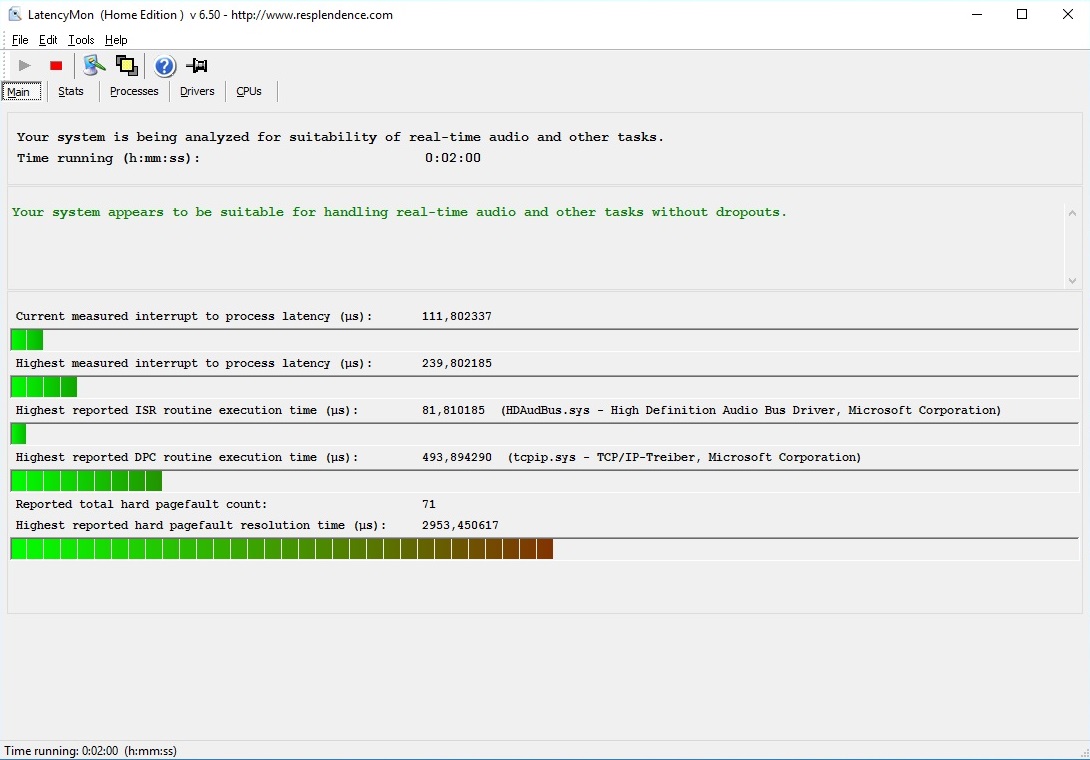Open the Edit menu

(48, 40)
